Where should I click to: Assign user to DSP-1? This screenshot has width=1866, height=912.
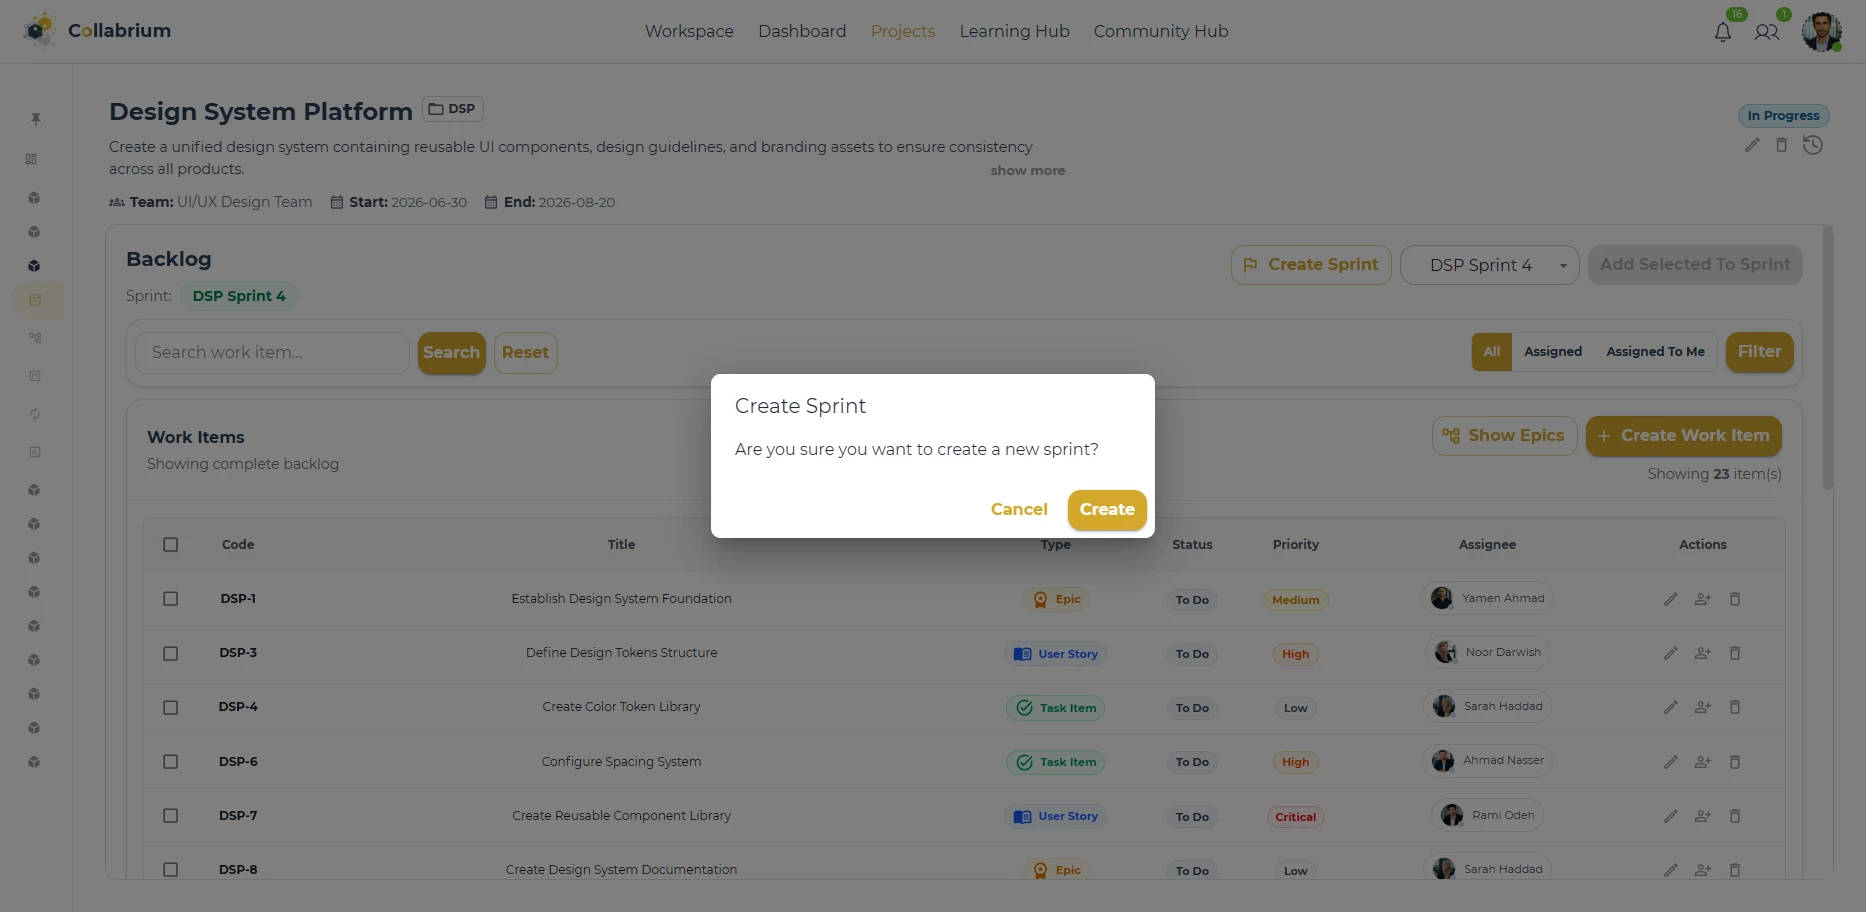pyautogui.click(x=1702, y=599)
